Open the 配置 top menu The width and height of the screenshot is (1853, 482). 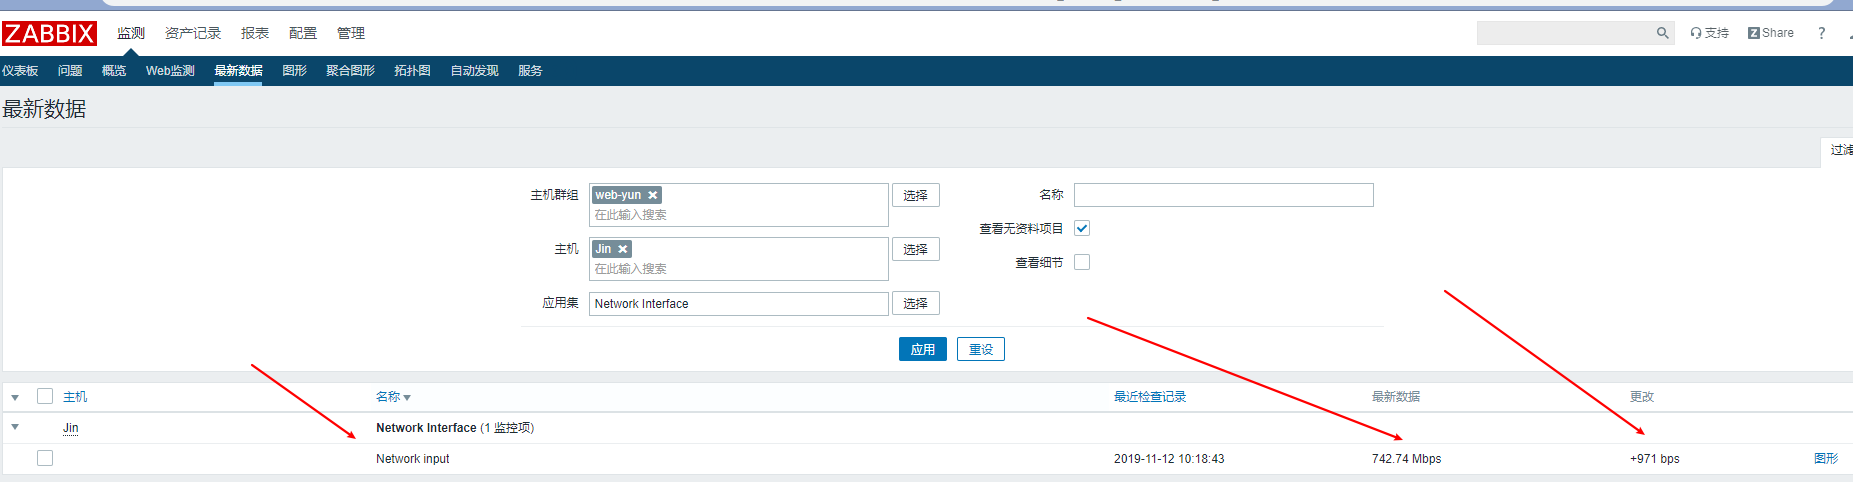coord(303,33)
